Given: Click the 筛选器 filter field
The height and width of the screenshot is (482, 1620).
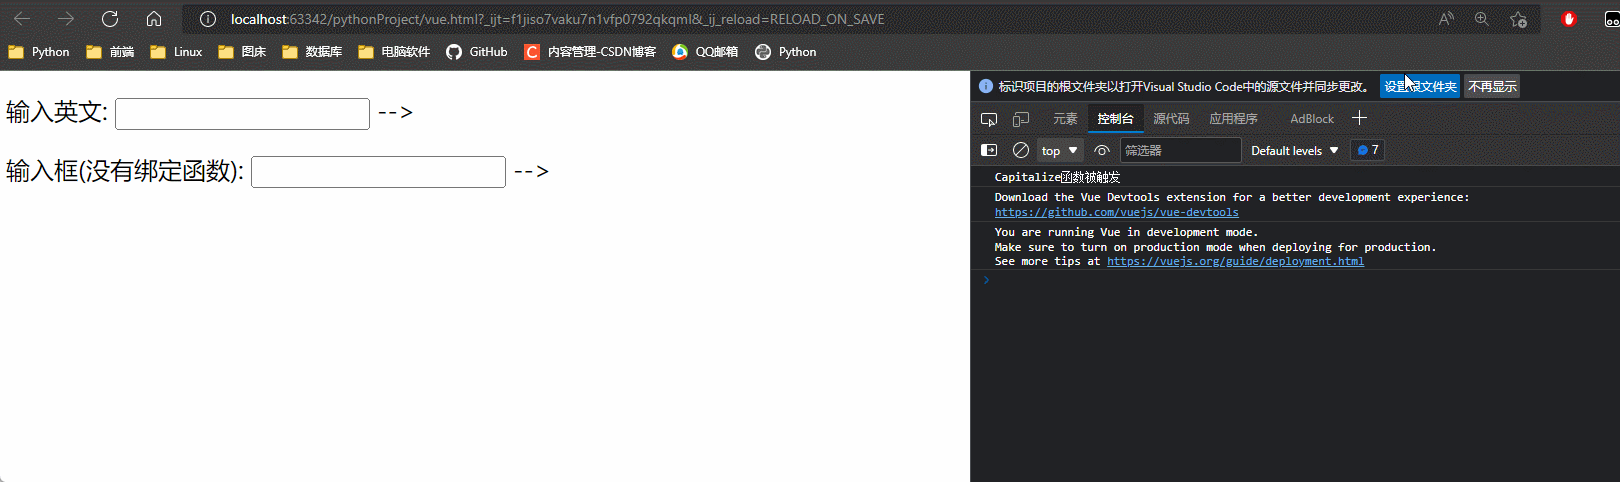Looking at the screenshot, I should (x=1180, y=150).
